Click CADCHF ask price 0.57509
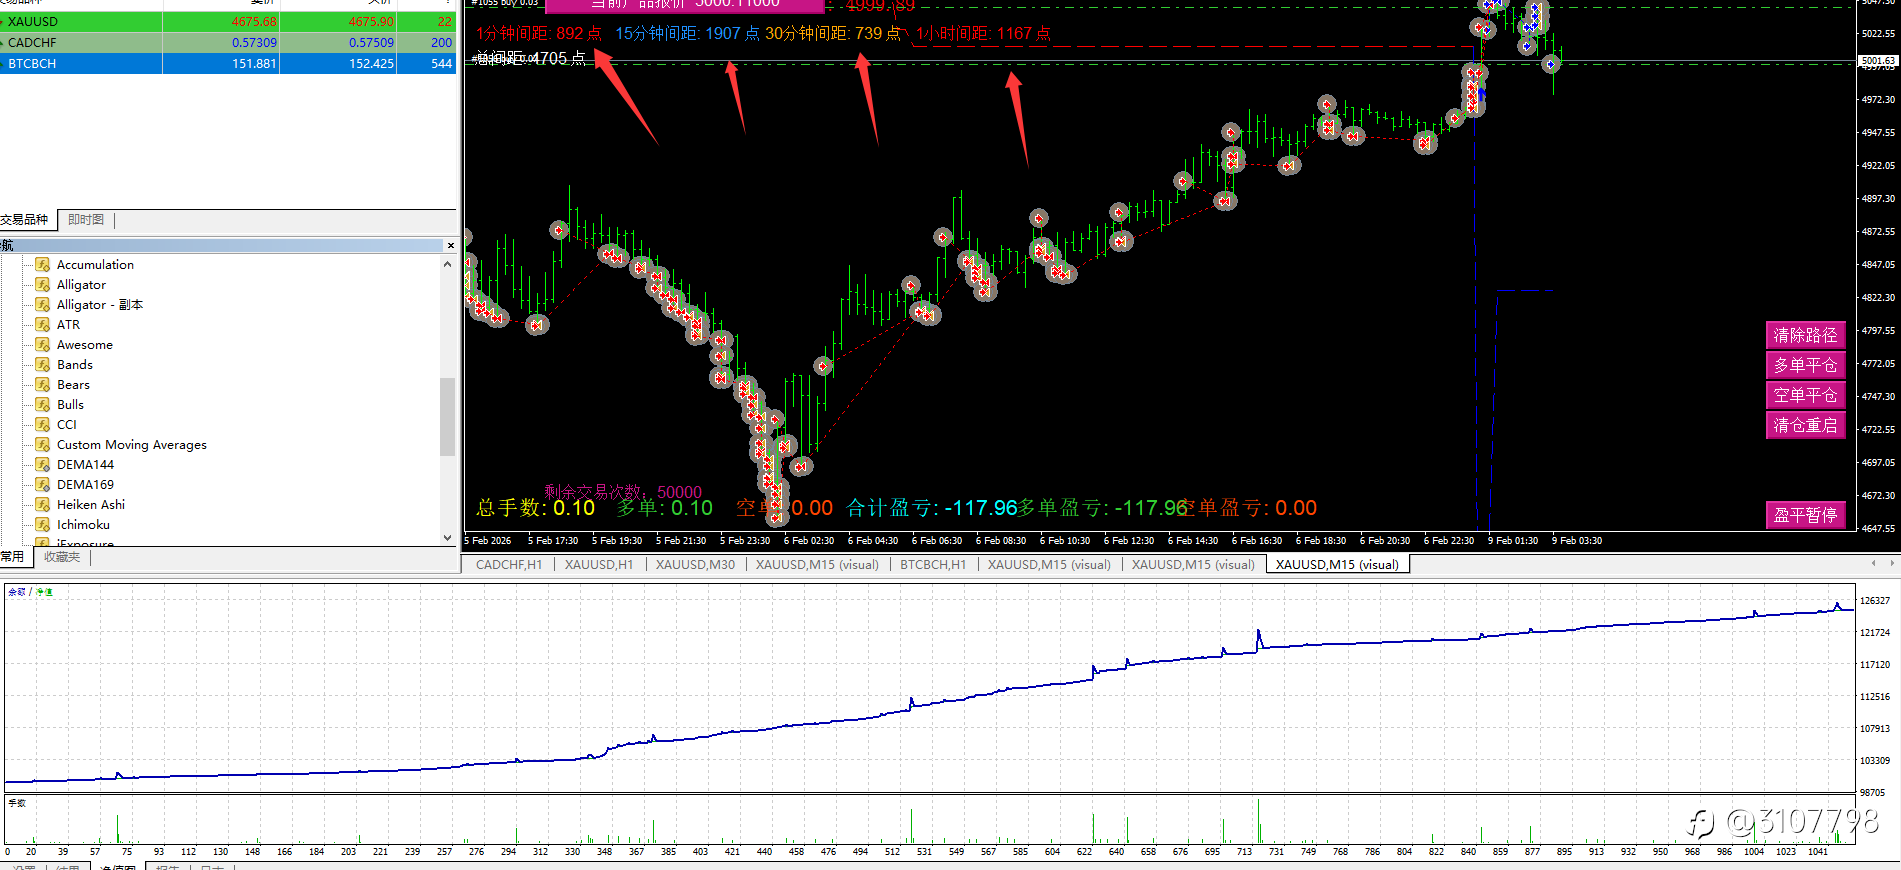The height and width of the screenshot is (870, 1901). pyautogui.click(x=371, y=42)
